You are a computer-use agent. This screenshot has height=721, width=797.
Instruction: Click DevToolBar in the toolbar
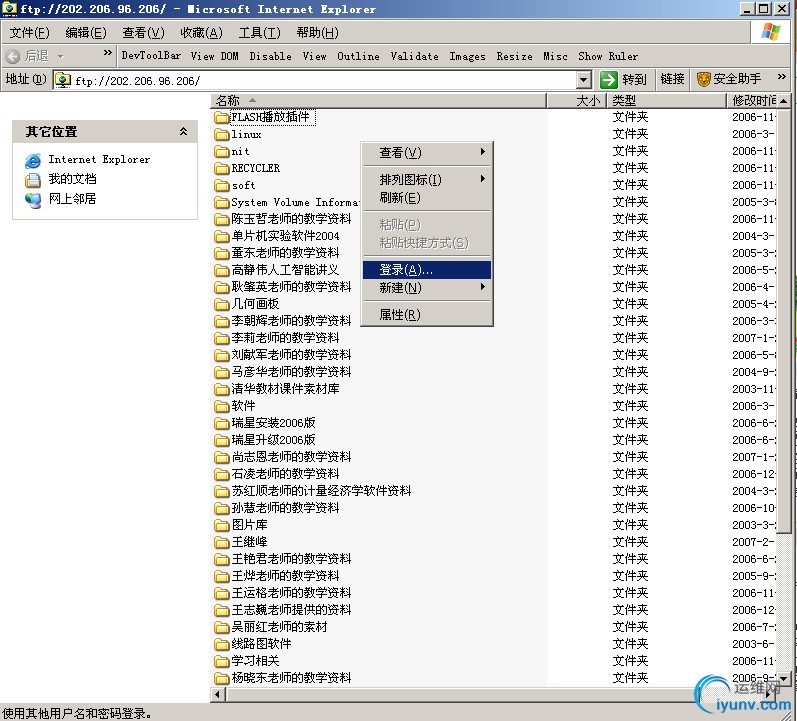151,56
